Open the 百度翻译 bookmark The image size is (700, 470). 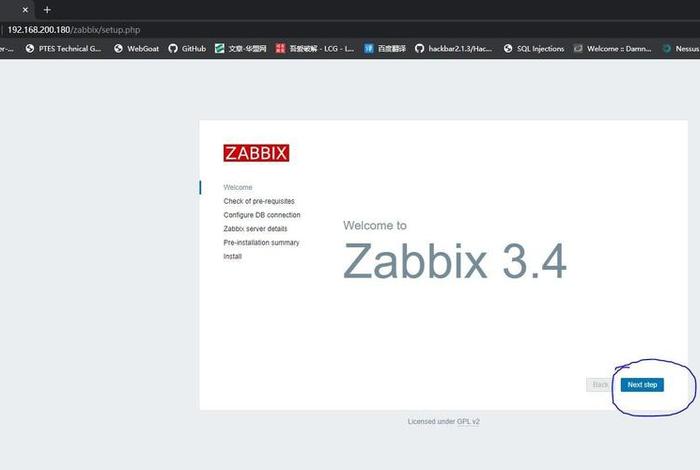point(385,49)
